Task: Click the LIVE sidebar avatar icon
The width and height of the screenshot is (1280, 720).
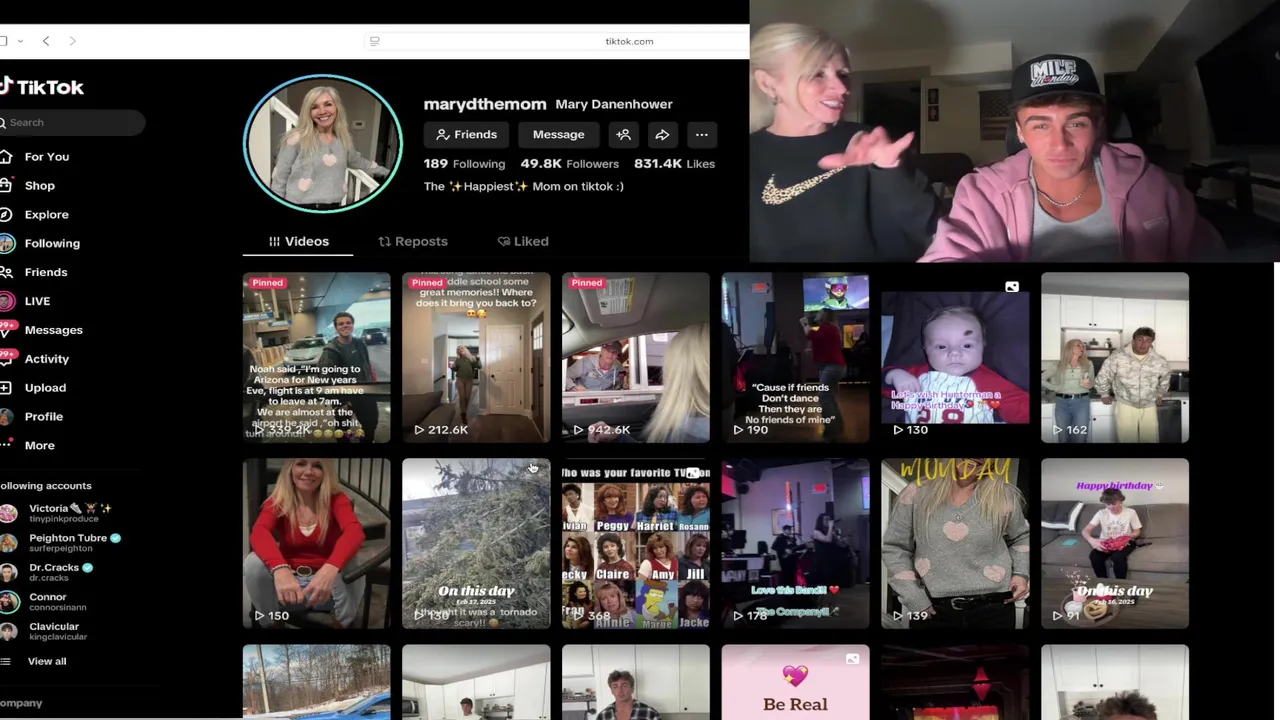Action: pos(6,301)
